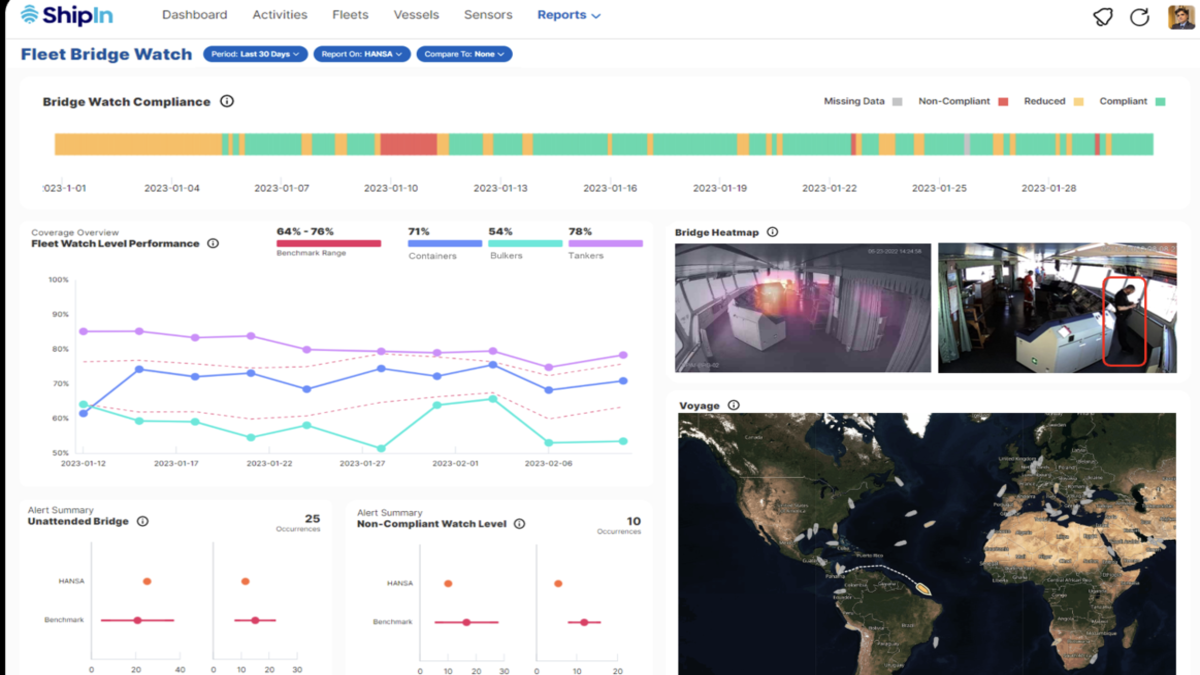The image size is (1200, 675).
Task: Click the Non-Compliant red legend swatch
Action: point(1003,102)
